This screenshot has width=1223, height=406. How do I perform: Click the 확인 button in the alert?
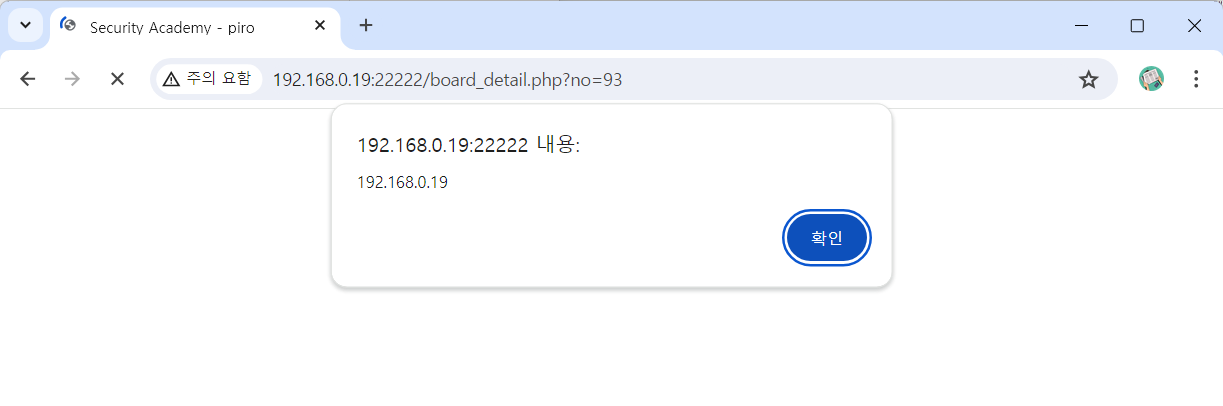(x=826, y=238)
